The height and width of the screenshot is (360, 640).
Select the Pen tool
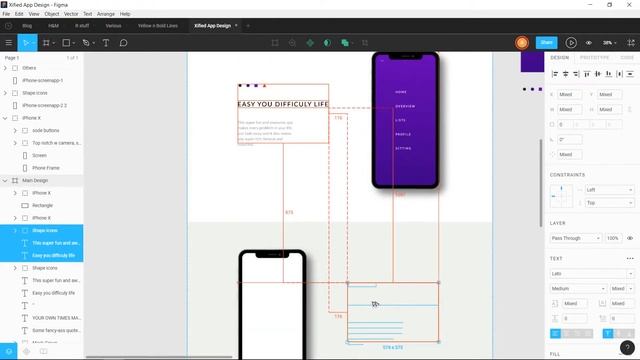[86, 43]
